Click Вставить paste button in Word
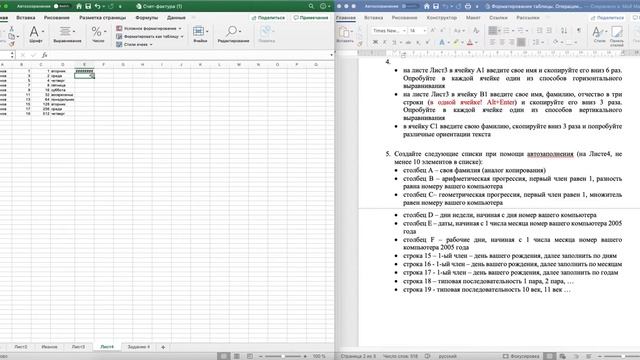The height and width of the screenshot is (360, 640). click(x=344, y=35)
